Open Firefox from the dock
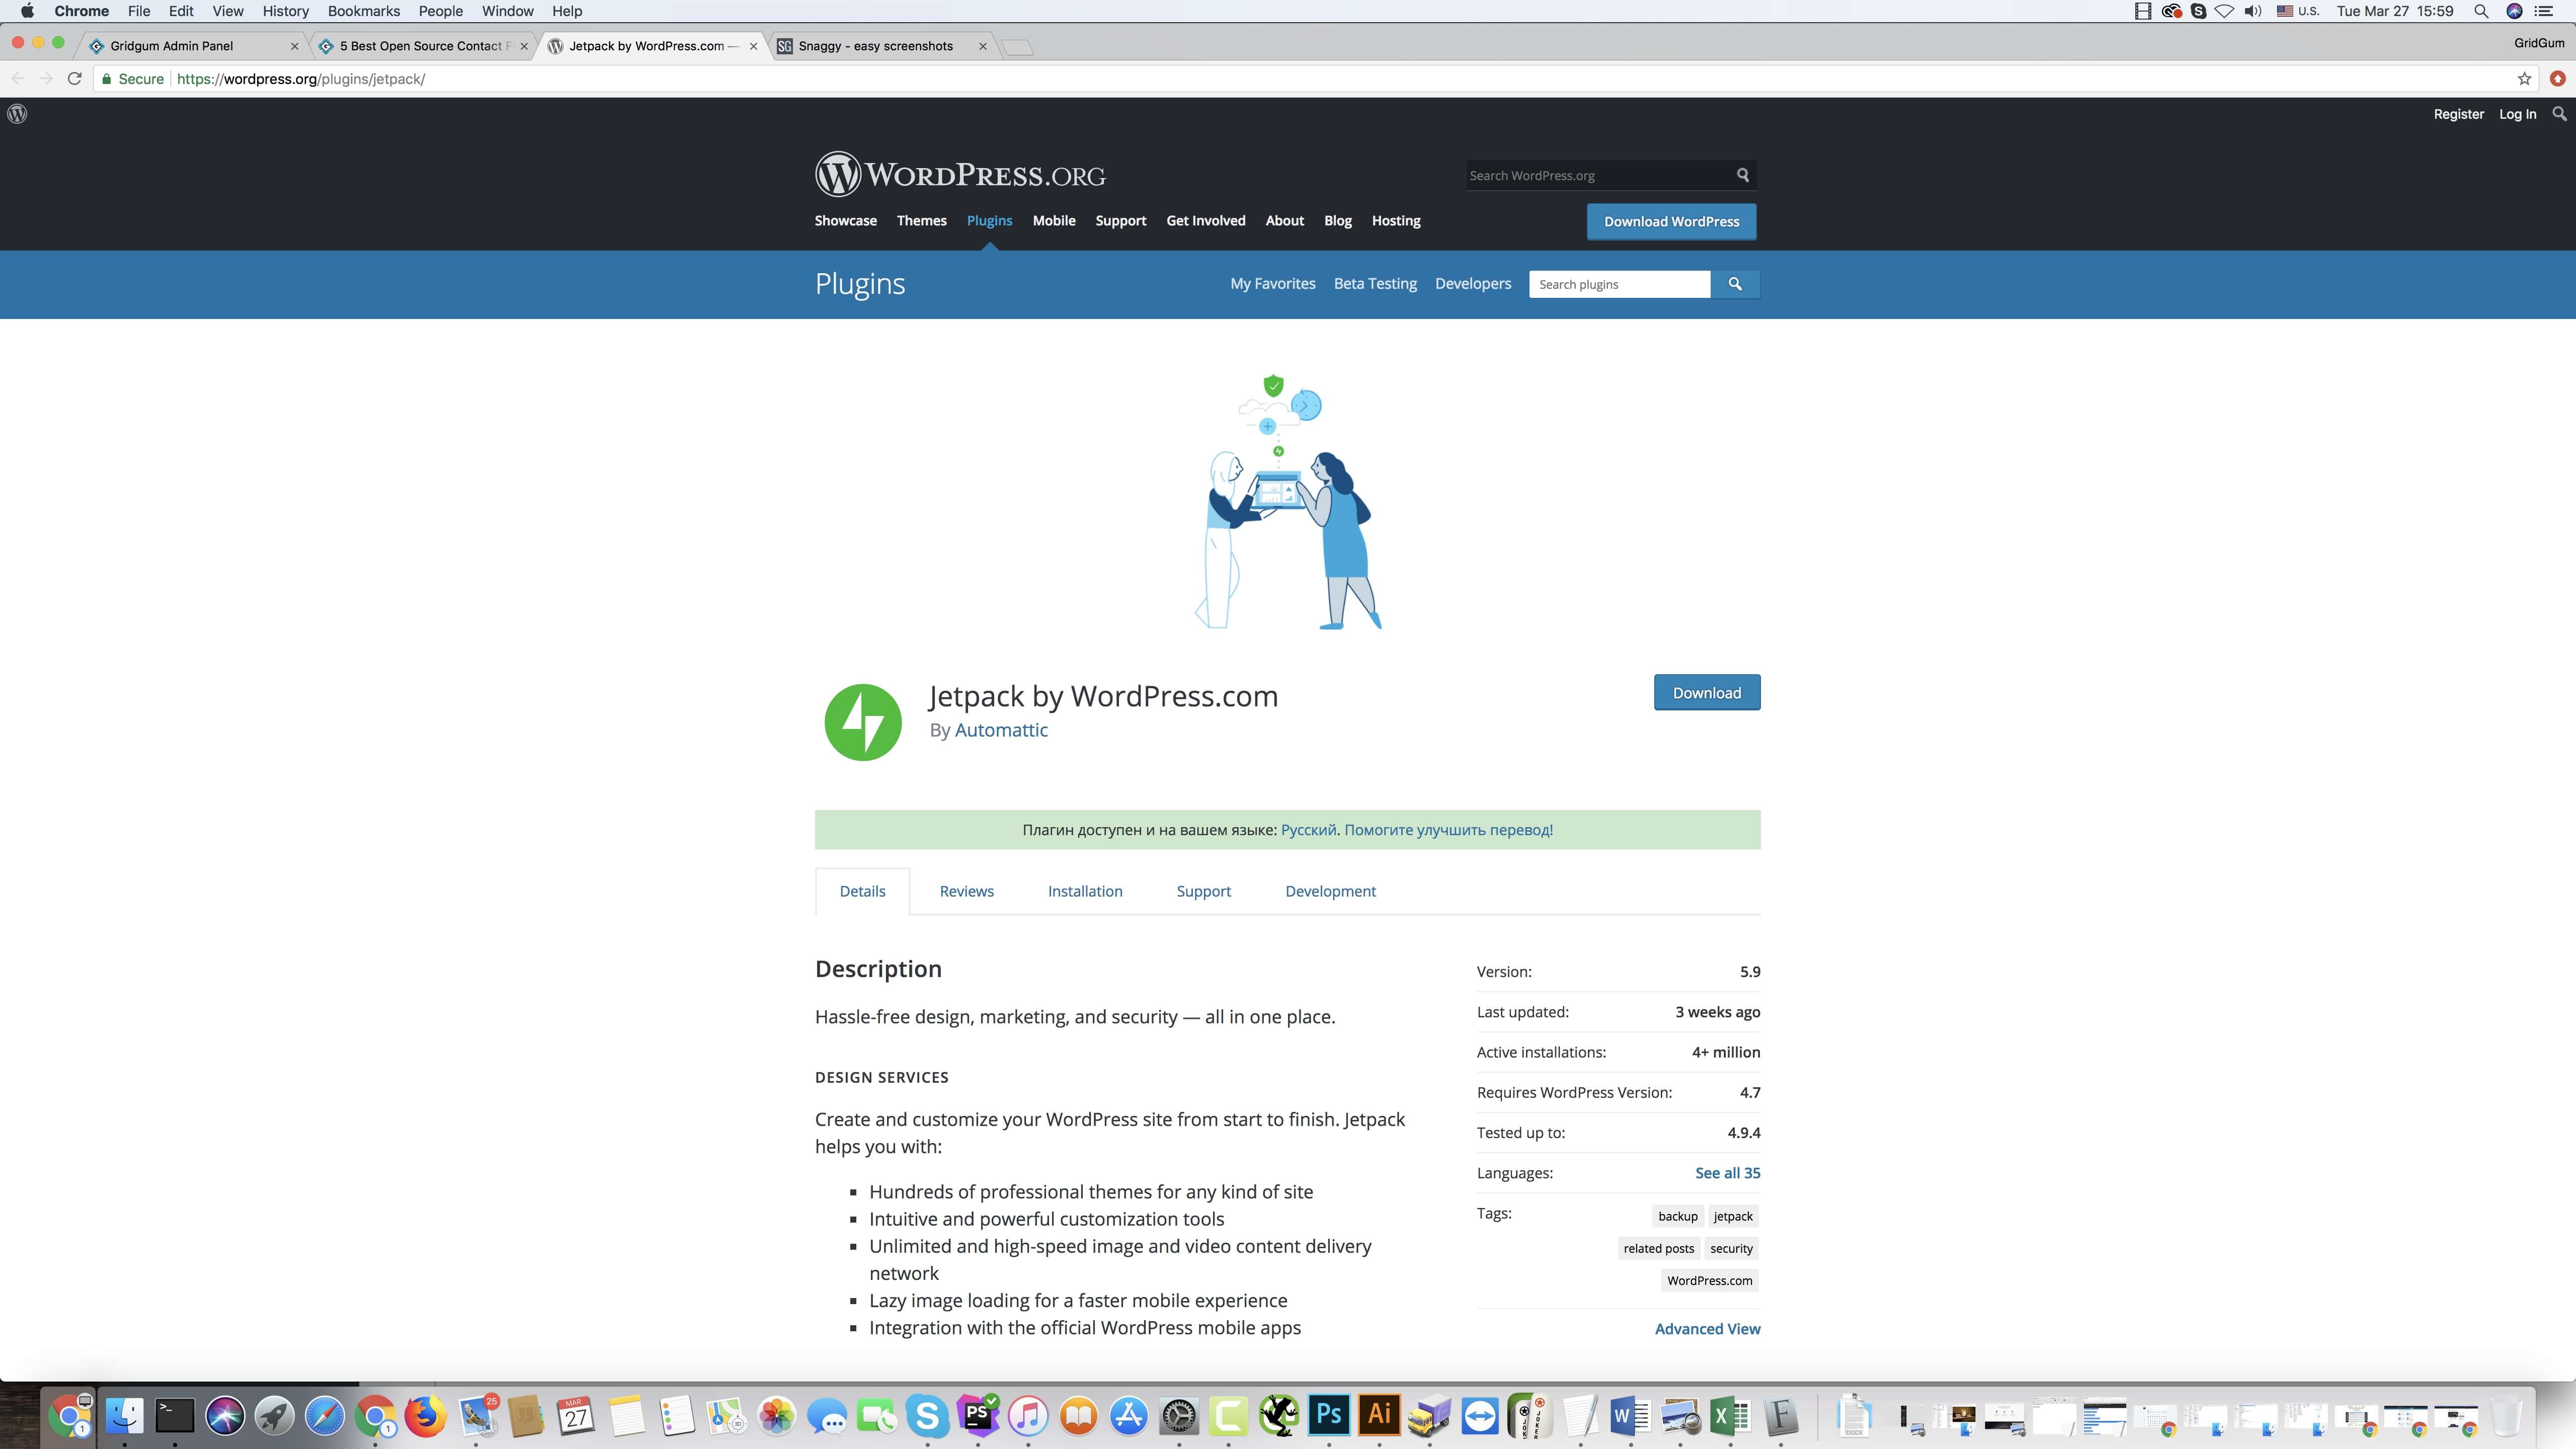 tap(425, 1416)
